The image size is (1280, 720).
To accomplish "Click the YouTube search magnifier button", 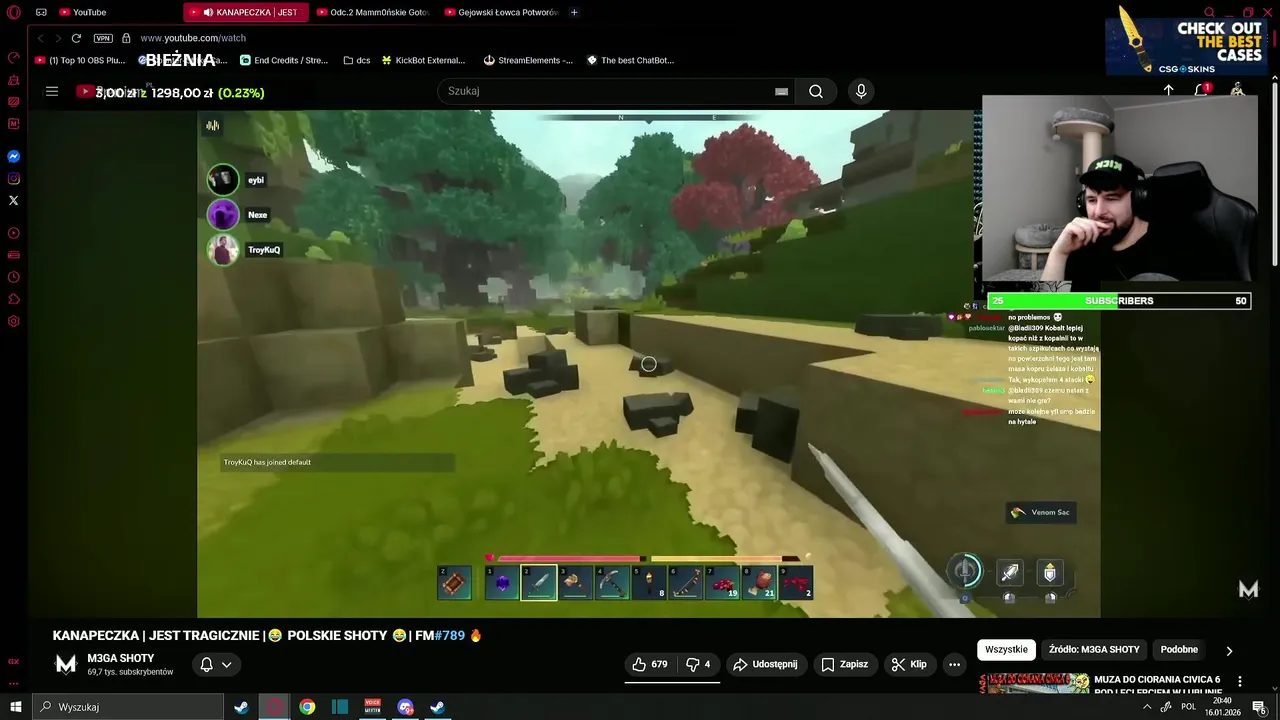I will click(816, 91).
